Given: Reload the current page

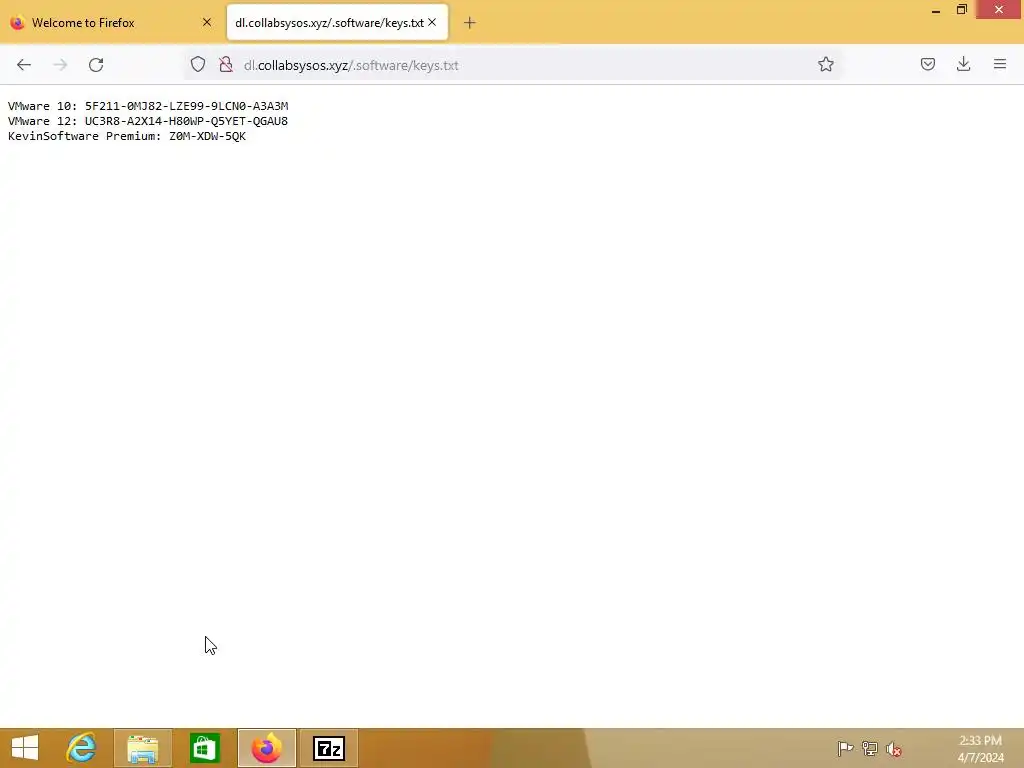Looking at the screenshot, I should (x=96, y=65).
